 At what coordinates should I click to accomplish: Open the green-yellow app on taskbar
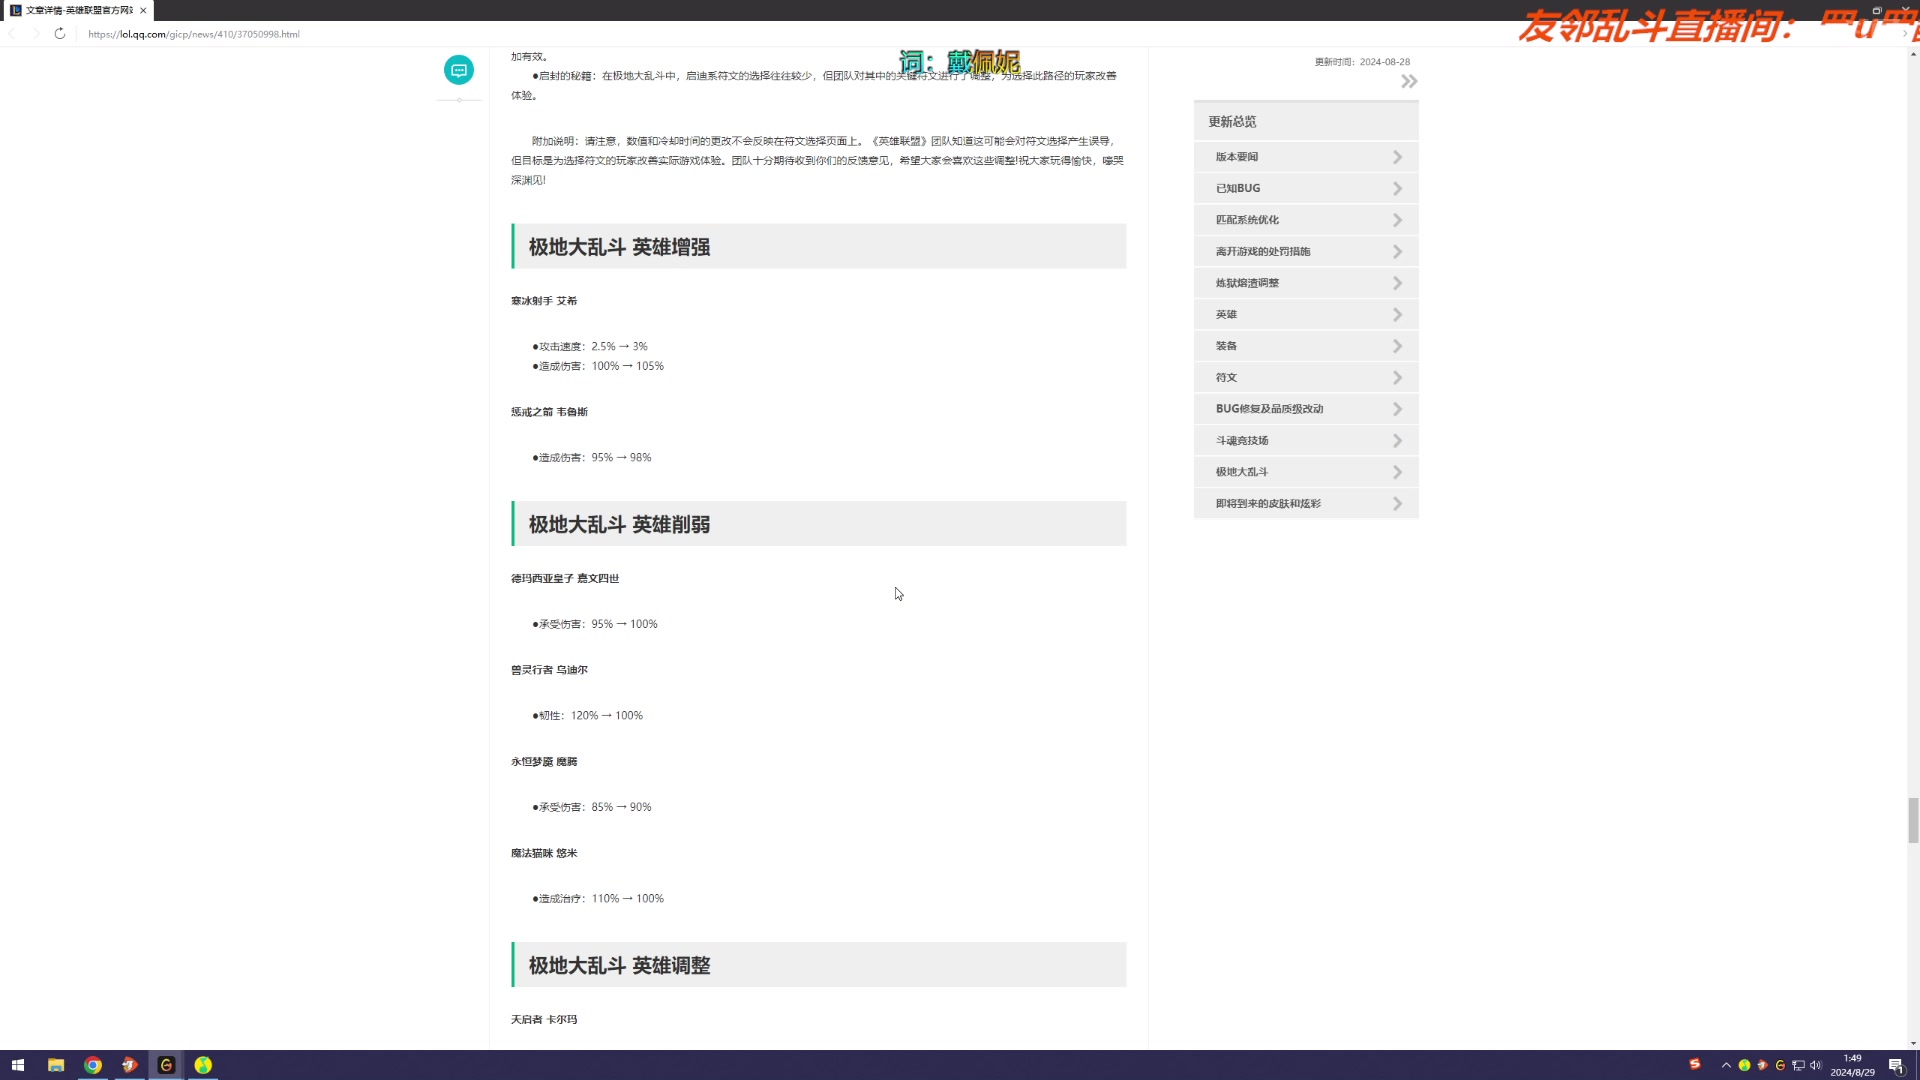203,1065
